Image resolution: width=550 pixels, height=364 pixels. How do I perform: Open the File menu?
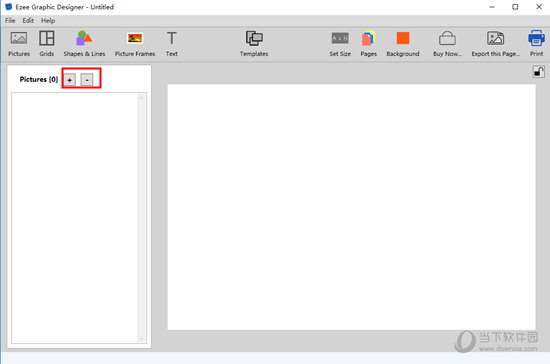[10, 21]
